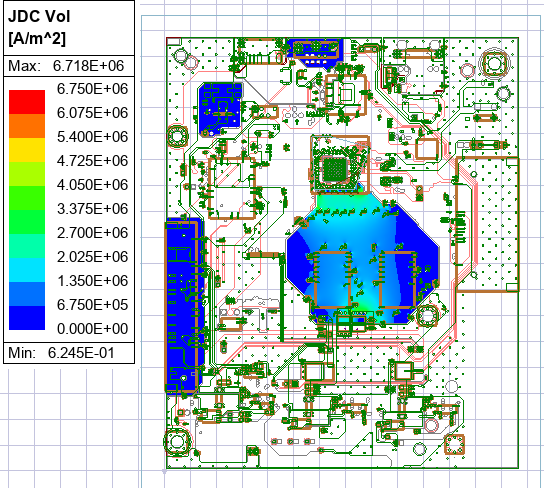Image resolution: width=544 pixels, height=488 pixels.
Task: Click the yellow legend color band
Action: click(27, 150)
